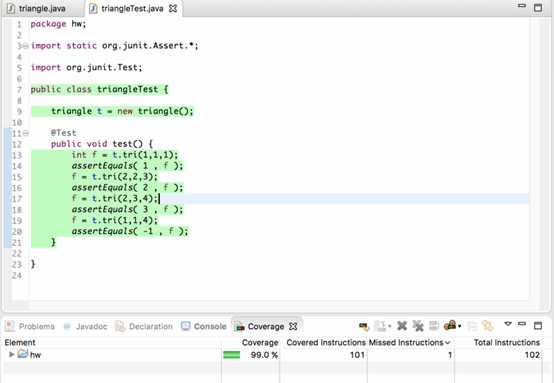This screenshot has width=554, height=383.
Task: Click 'int f = t.tri(1,1,1);' line
Action: (x=125, y=155)
